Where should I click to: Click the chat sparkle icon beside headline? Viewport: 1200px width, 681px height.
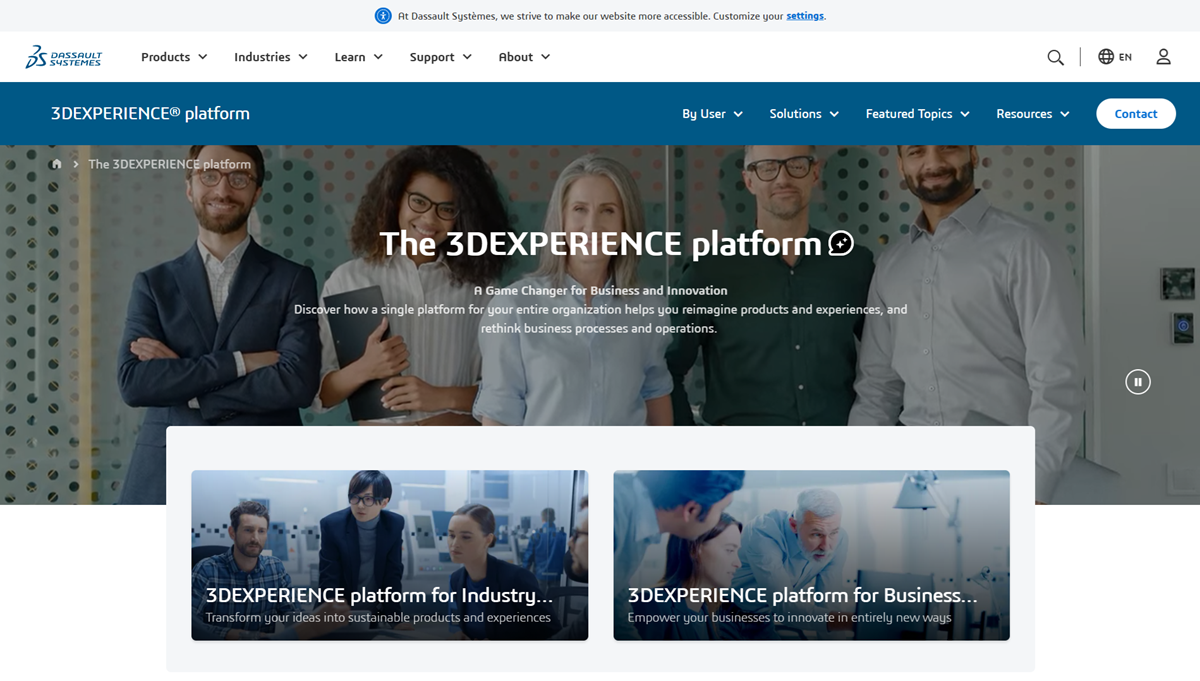842,243
